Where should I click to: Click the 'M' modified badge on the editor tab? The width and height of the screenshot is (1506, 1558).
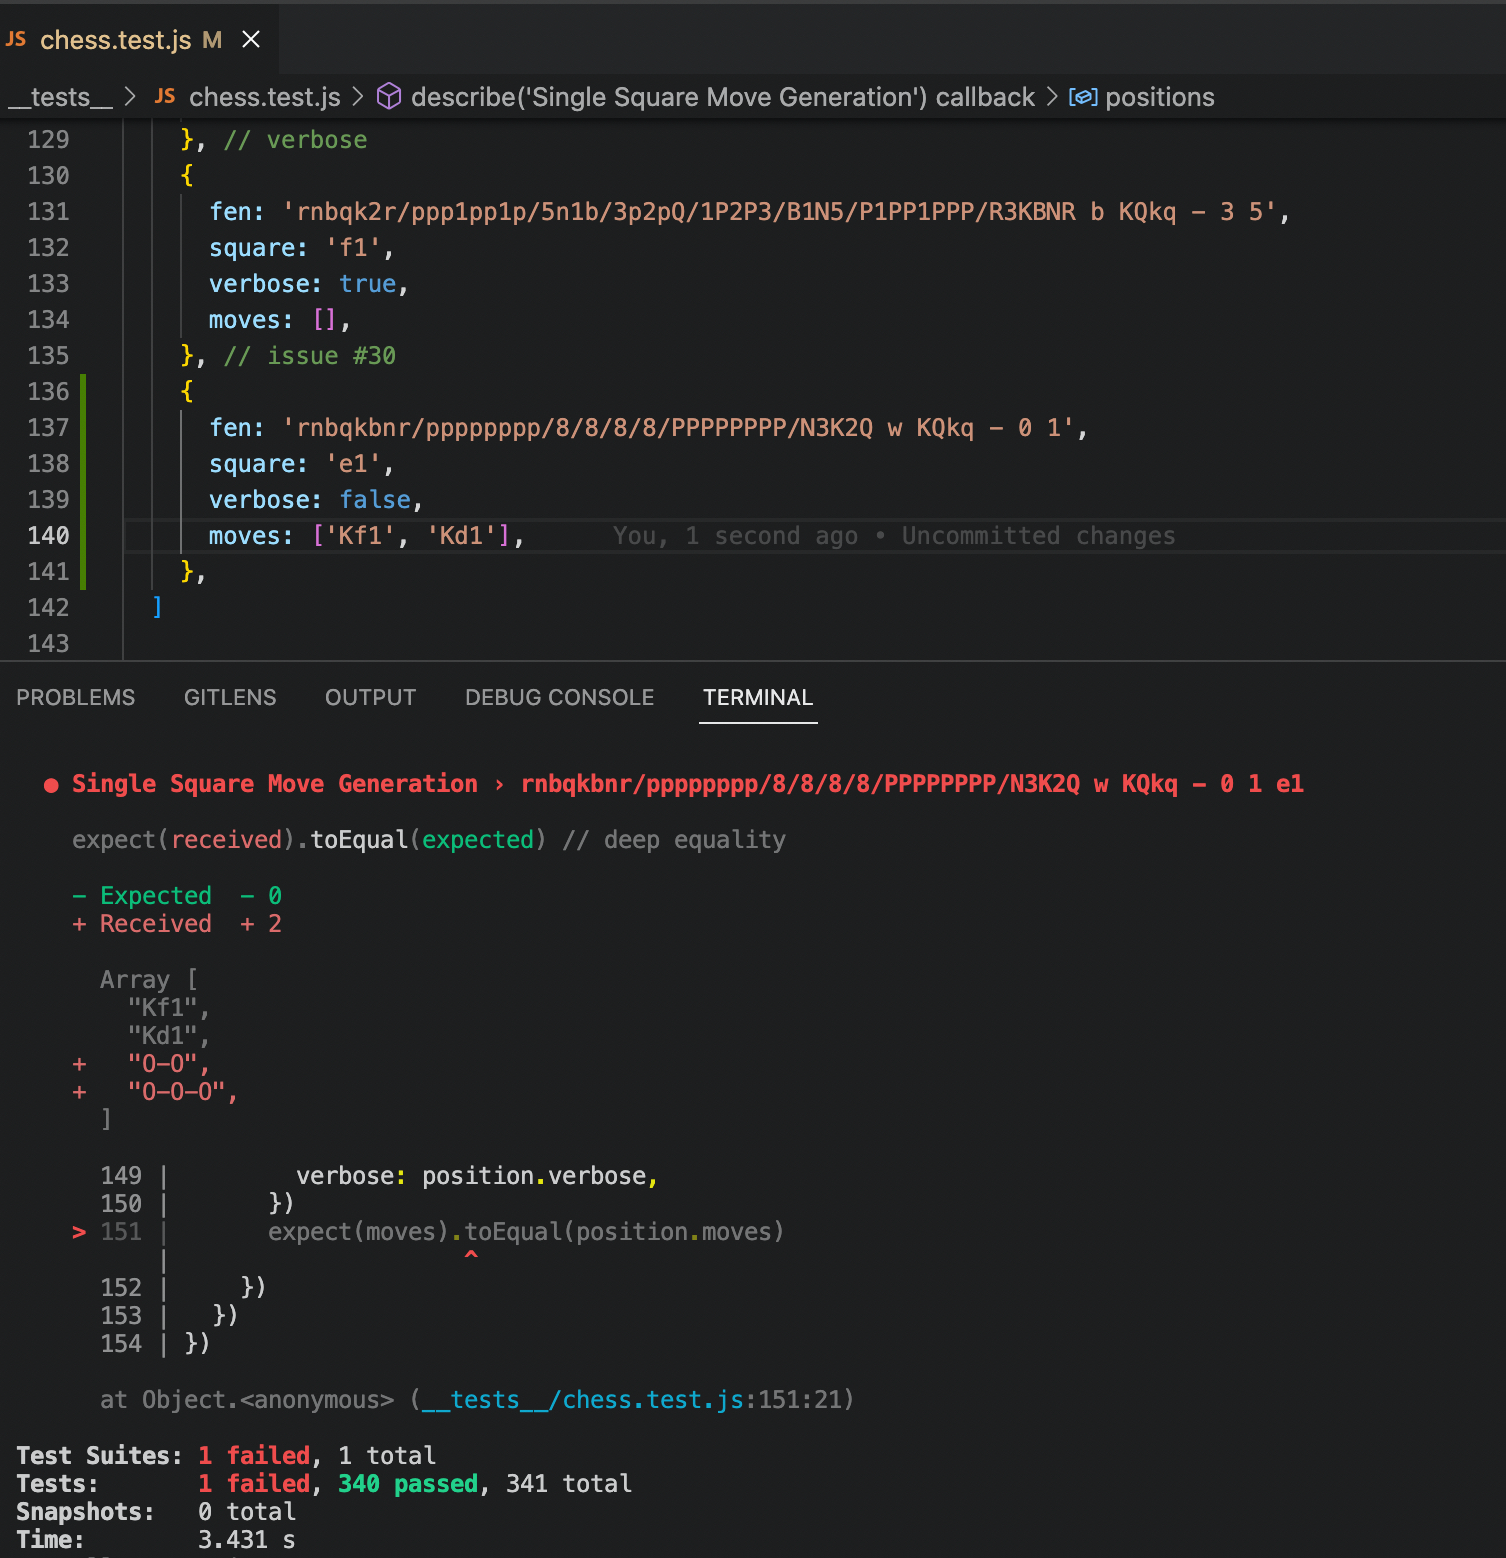(211, 40)
